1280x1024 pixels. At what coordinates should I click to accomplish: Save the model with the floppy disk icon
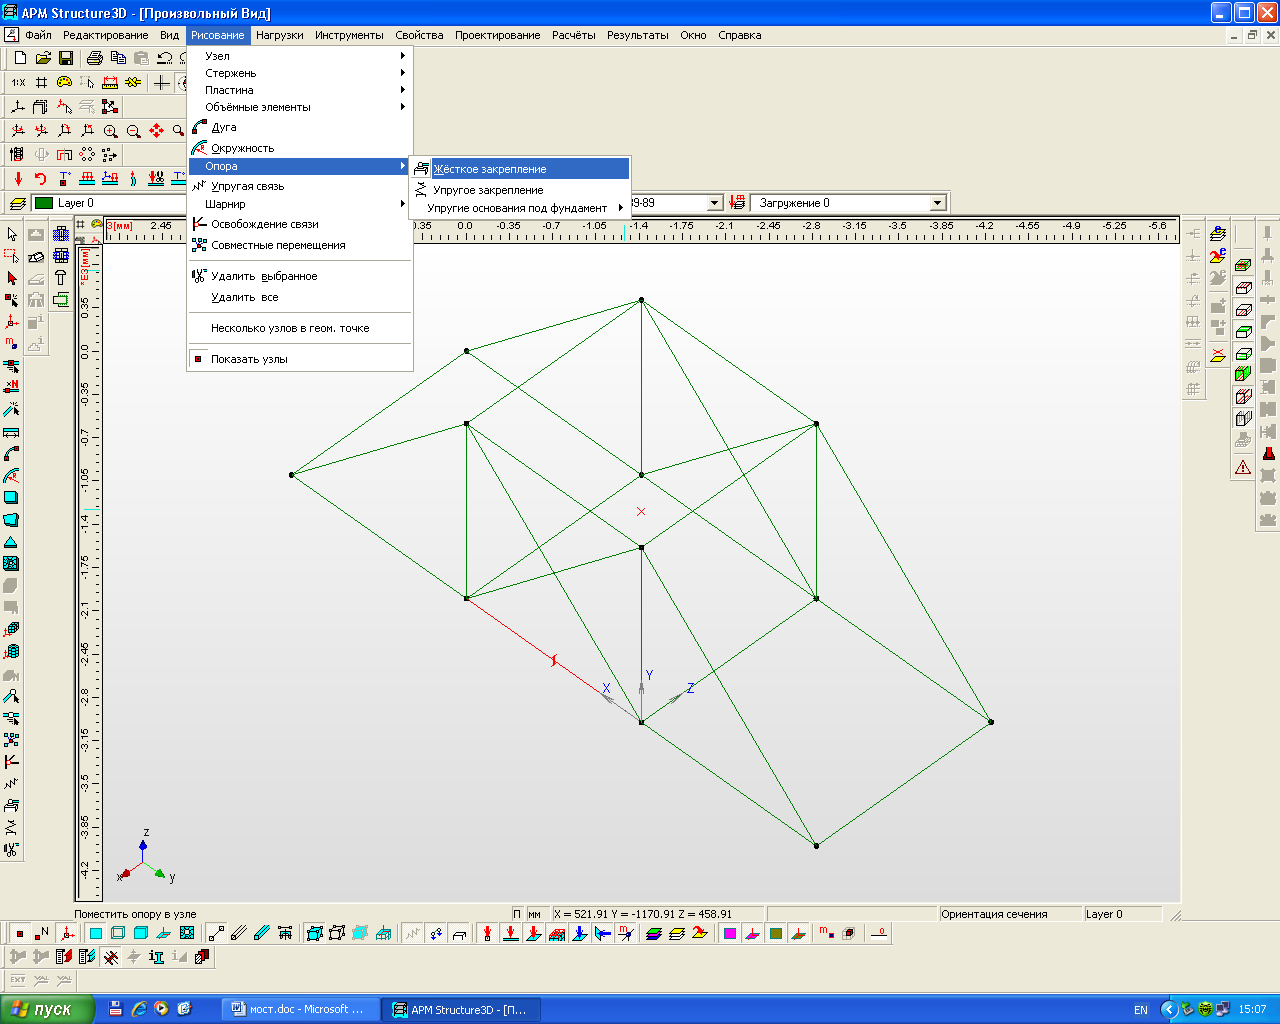point(66,58)
